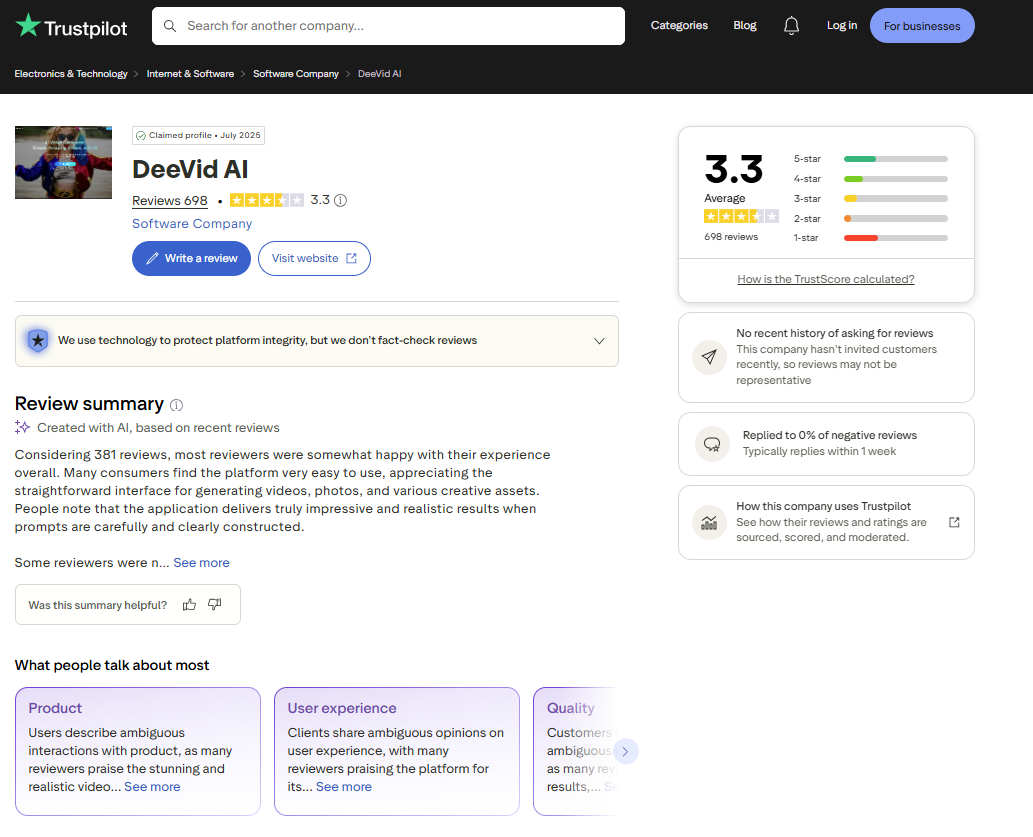Open the Reviews 698 link
Image resolution: width=1033 pixels, height=837 pixels.
pos(170,200)
